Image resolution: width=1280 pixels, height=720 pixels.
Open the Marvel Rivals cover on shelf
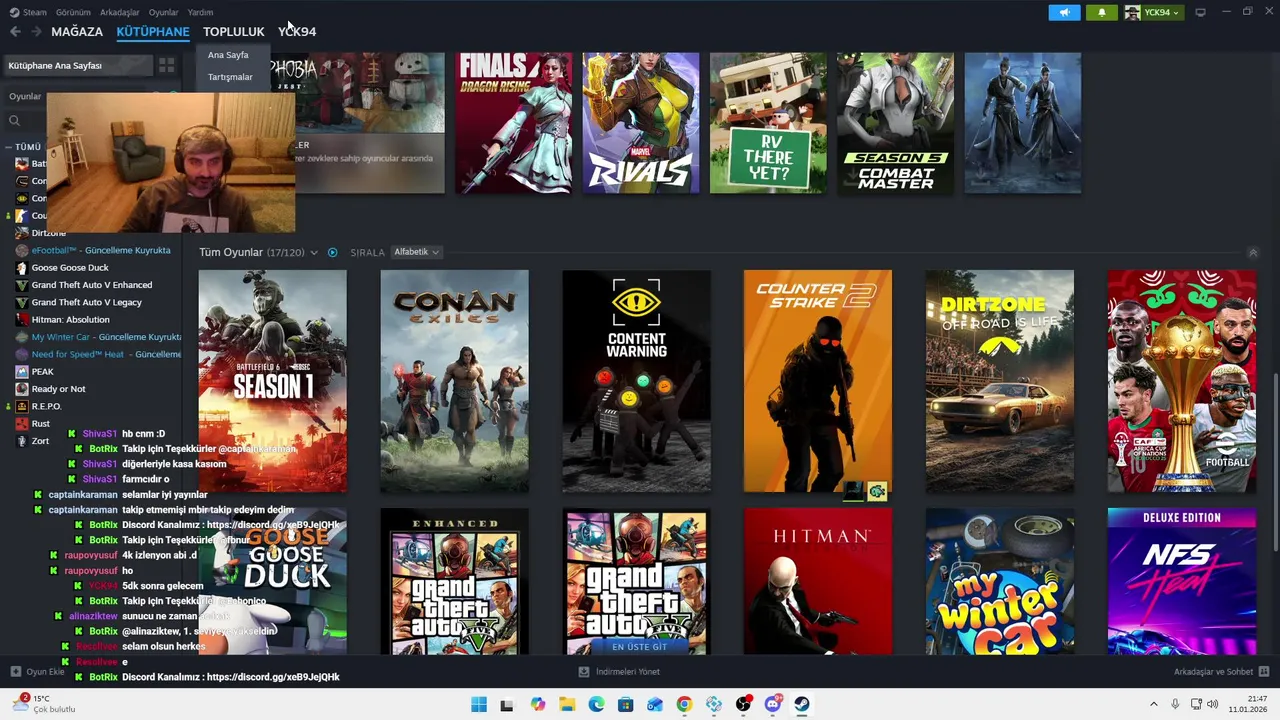click(x=641, y=123)
